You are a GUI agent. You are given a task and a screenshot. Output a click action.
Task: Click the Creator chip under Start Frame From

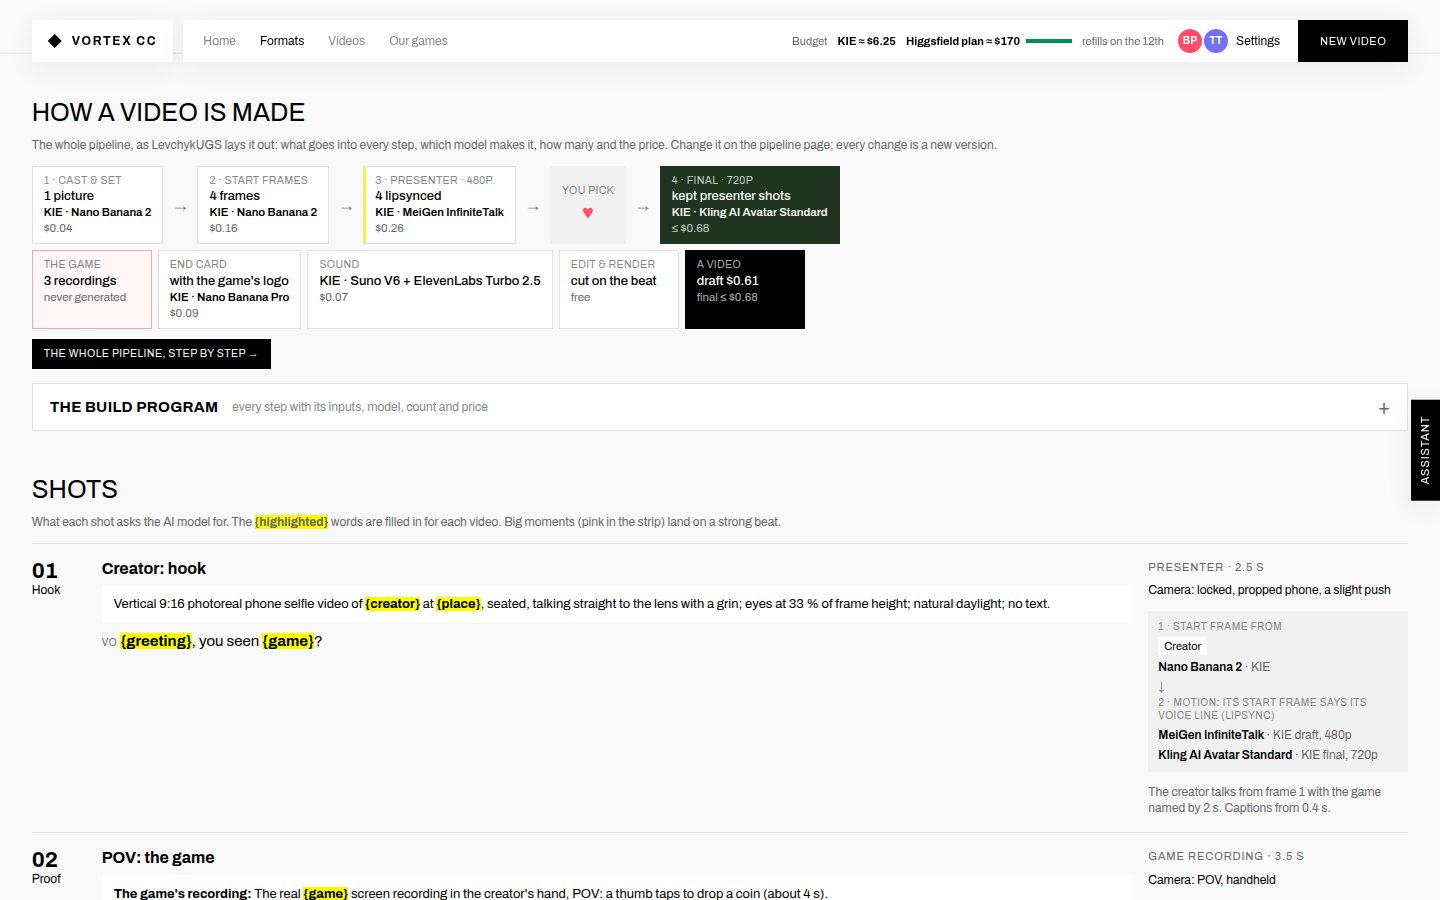(x=1182, y=646)
